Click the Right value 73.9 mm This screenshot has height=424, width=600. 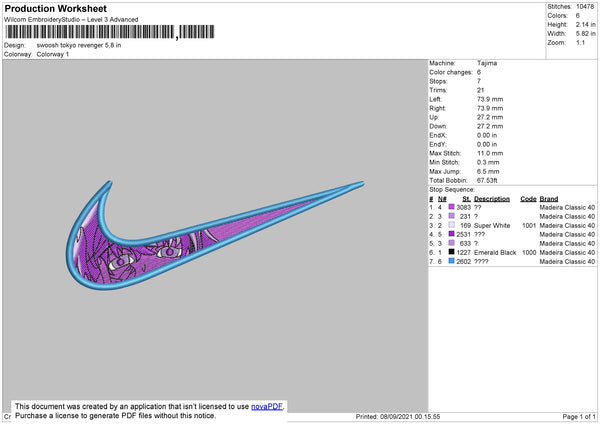490,108
